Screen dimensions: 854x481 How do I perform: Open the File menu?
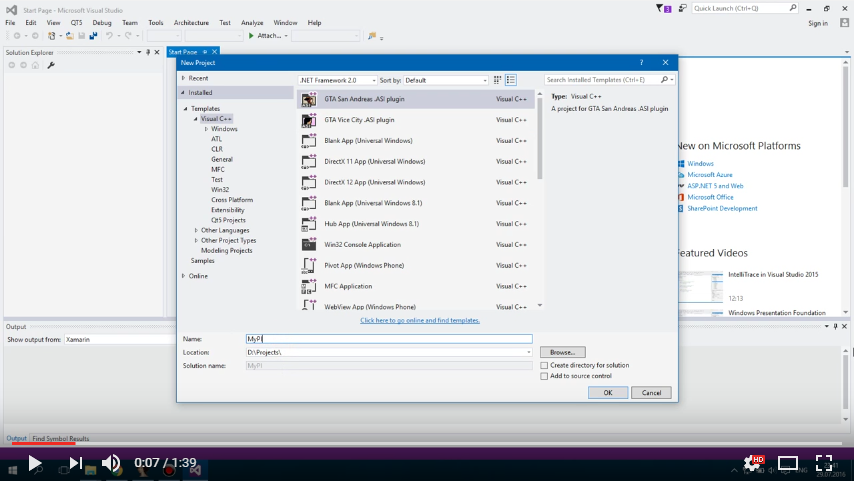(10, 23)
